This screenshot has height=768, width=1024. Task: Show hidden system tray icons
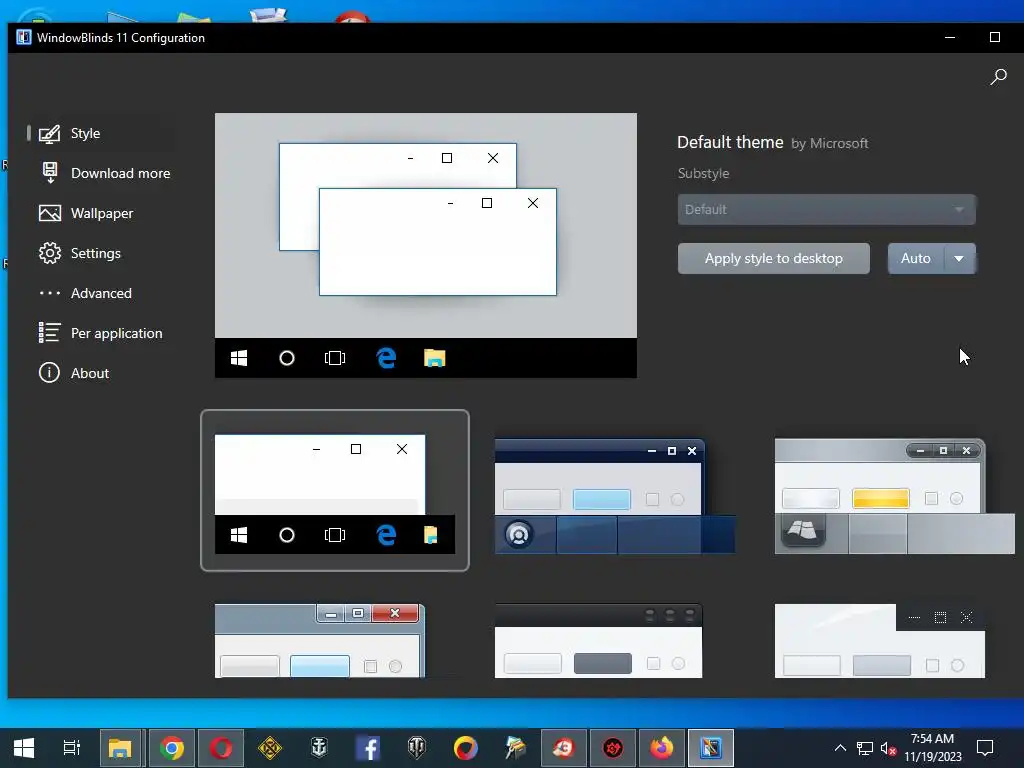pyautogui.click(x=840, y=748)
